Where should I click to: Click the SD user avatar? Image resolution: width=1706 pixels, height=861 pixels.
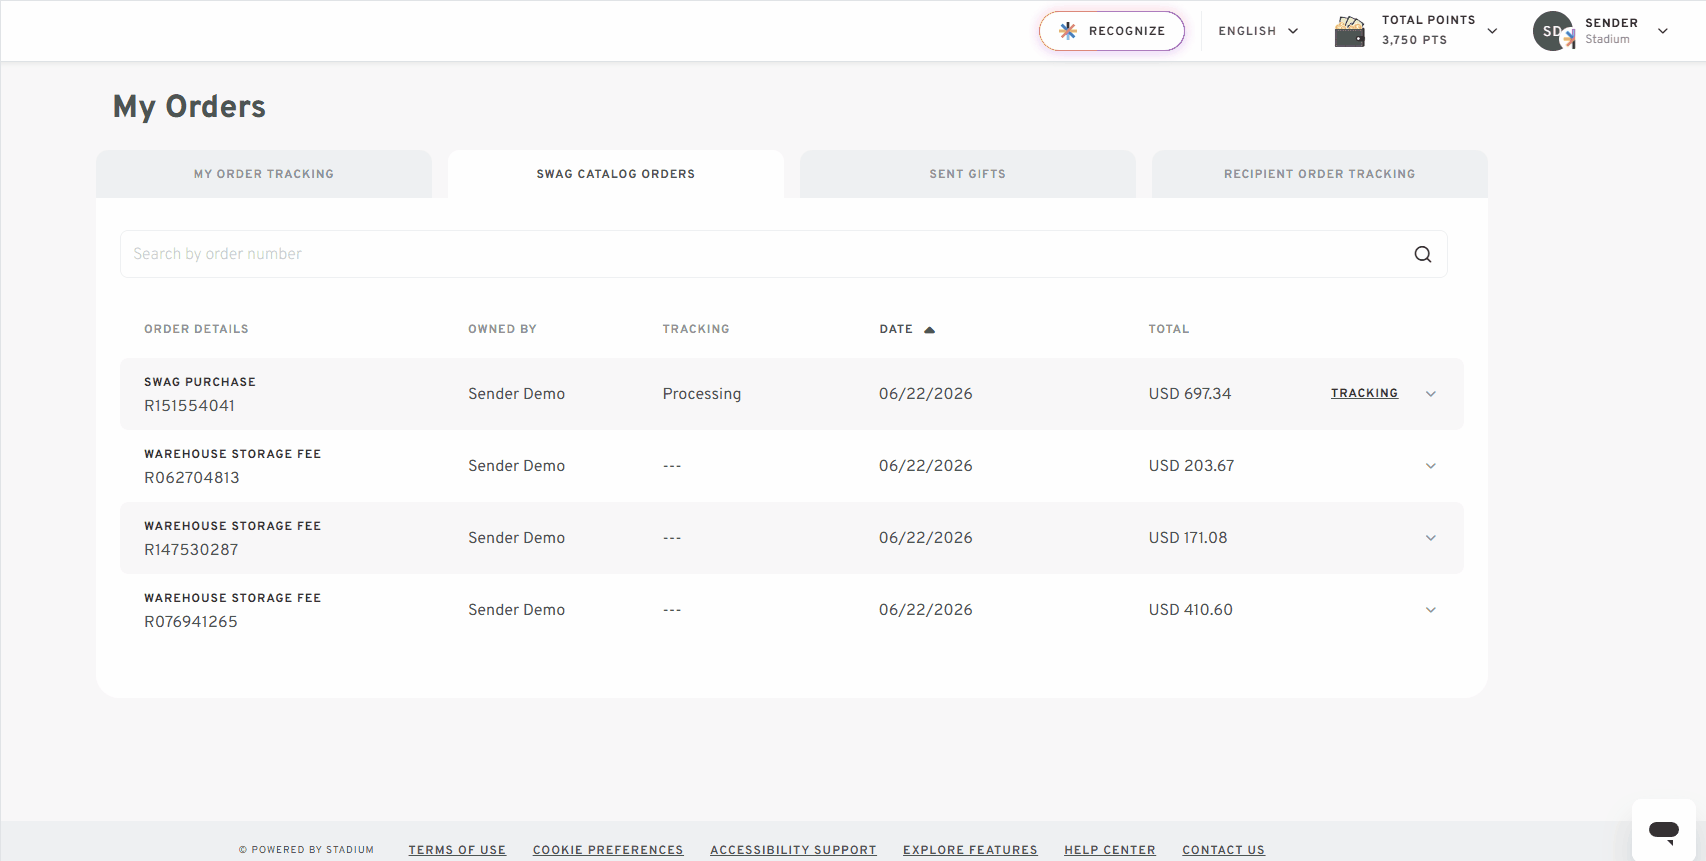[x=1553, y=31]
